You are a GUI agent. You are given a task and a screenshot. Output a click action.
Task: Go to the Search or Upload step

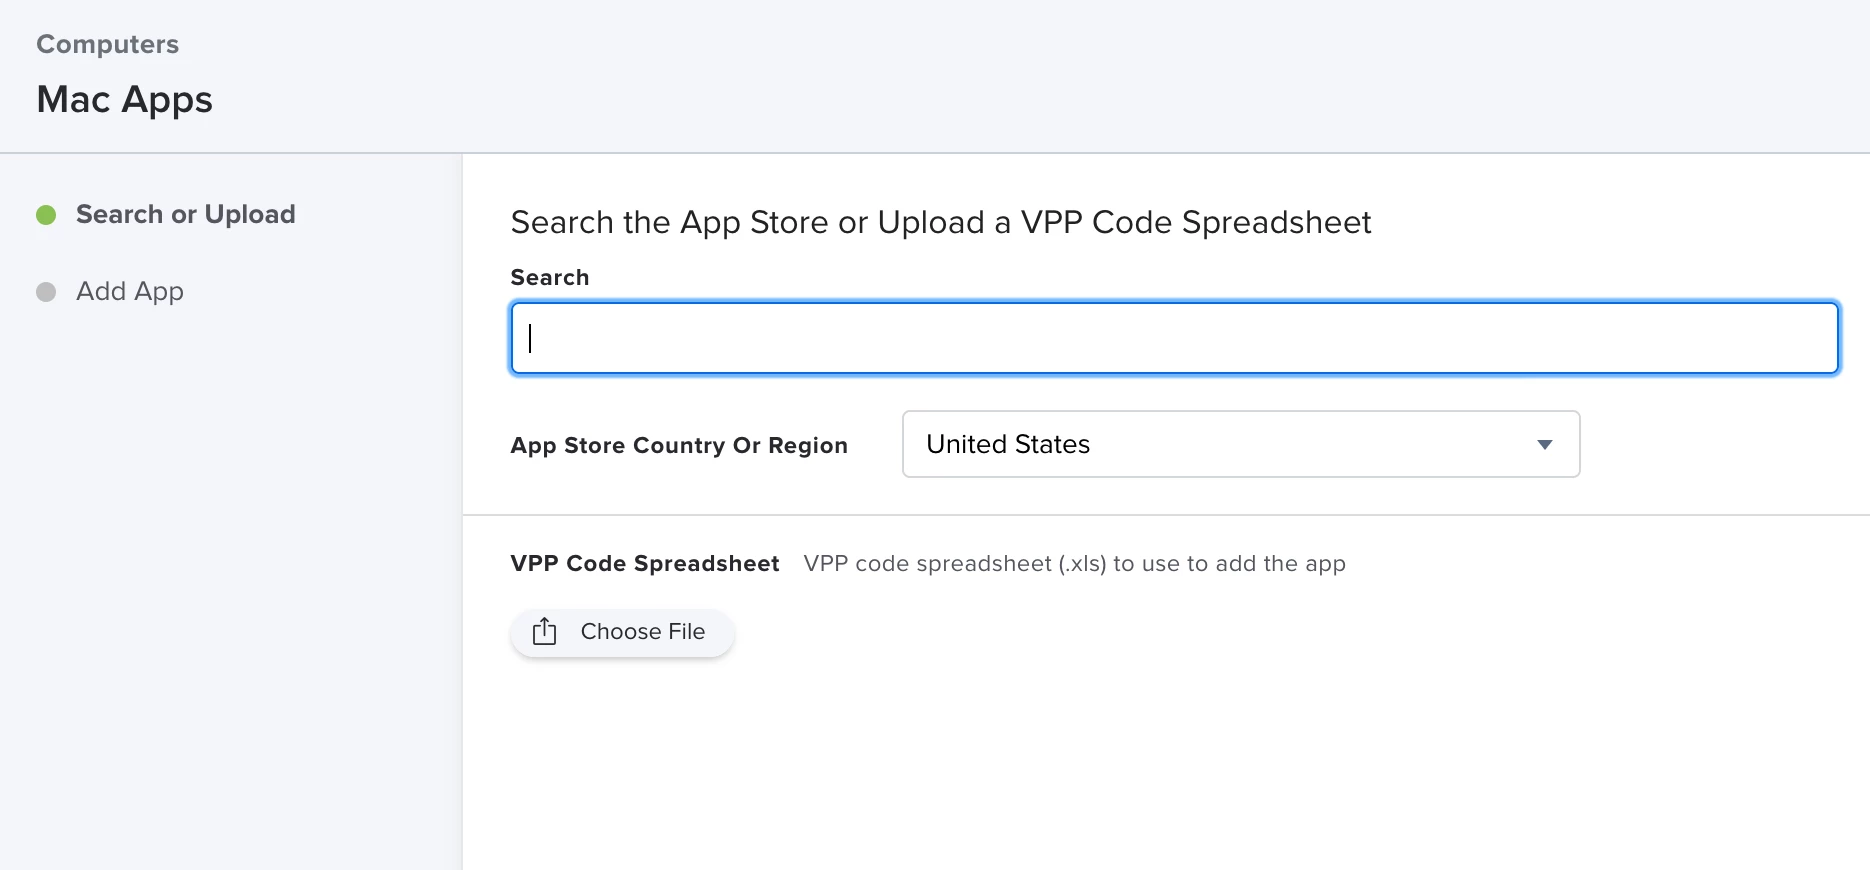(x=185, y=214)
